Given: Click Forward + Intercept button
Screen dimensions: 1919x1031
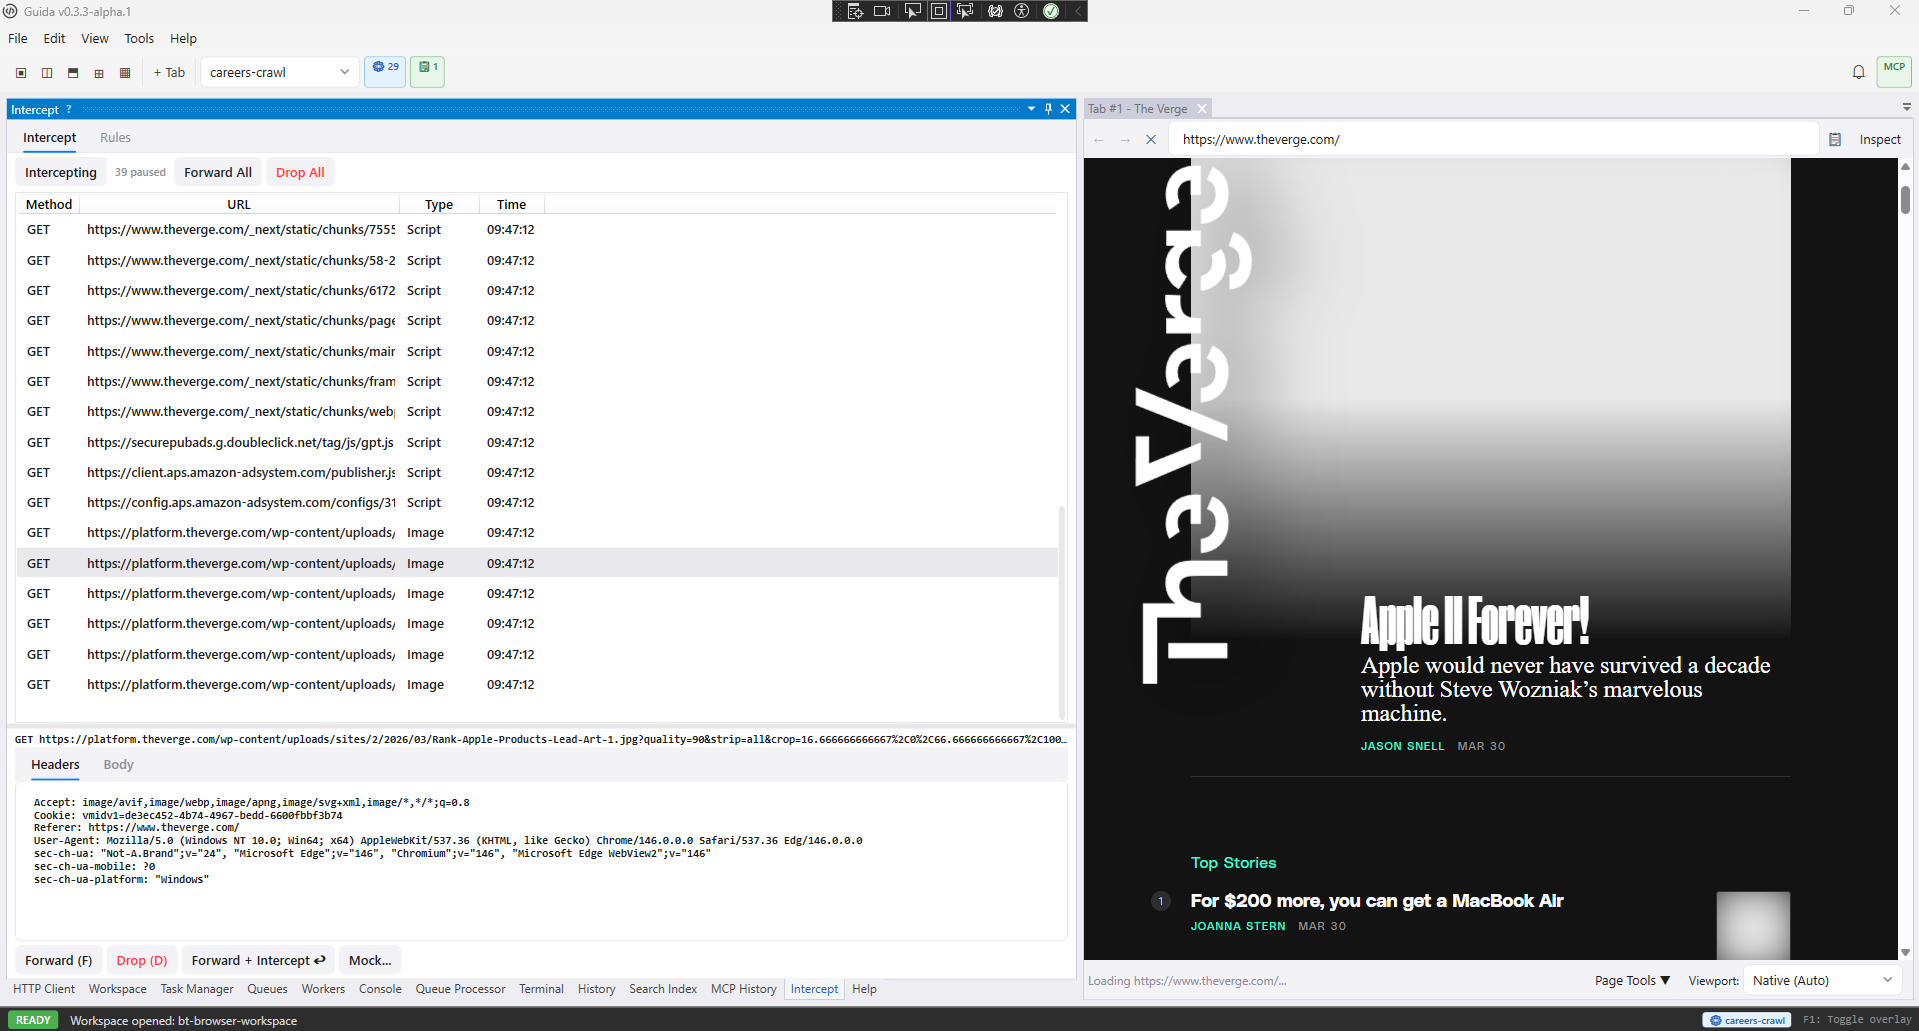Looking at the screenshot, I should point(258,960).
